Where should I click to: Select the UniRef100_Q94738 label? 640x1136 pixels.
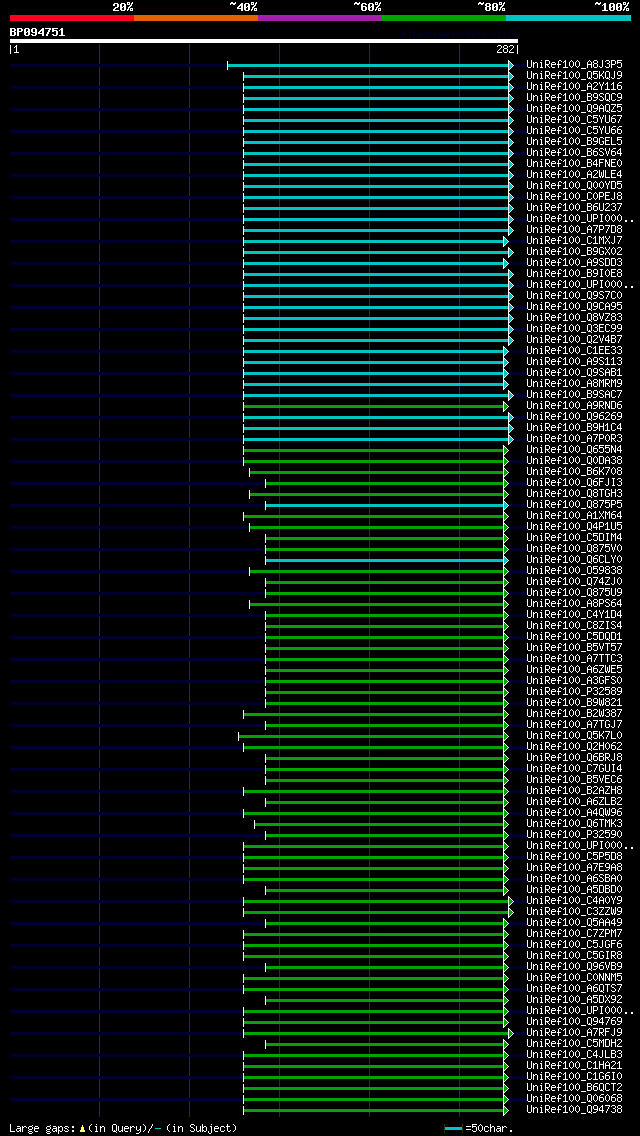575,1110
